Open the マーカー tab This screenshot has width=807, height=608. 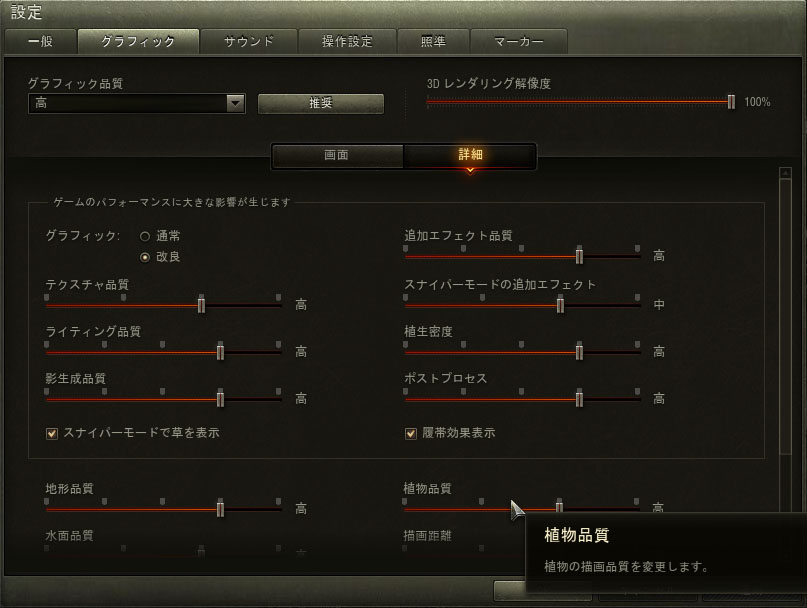(519, 41)
